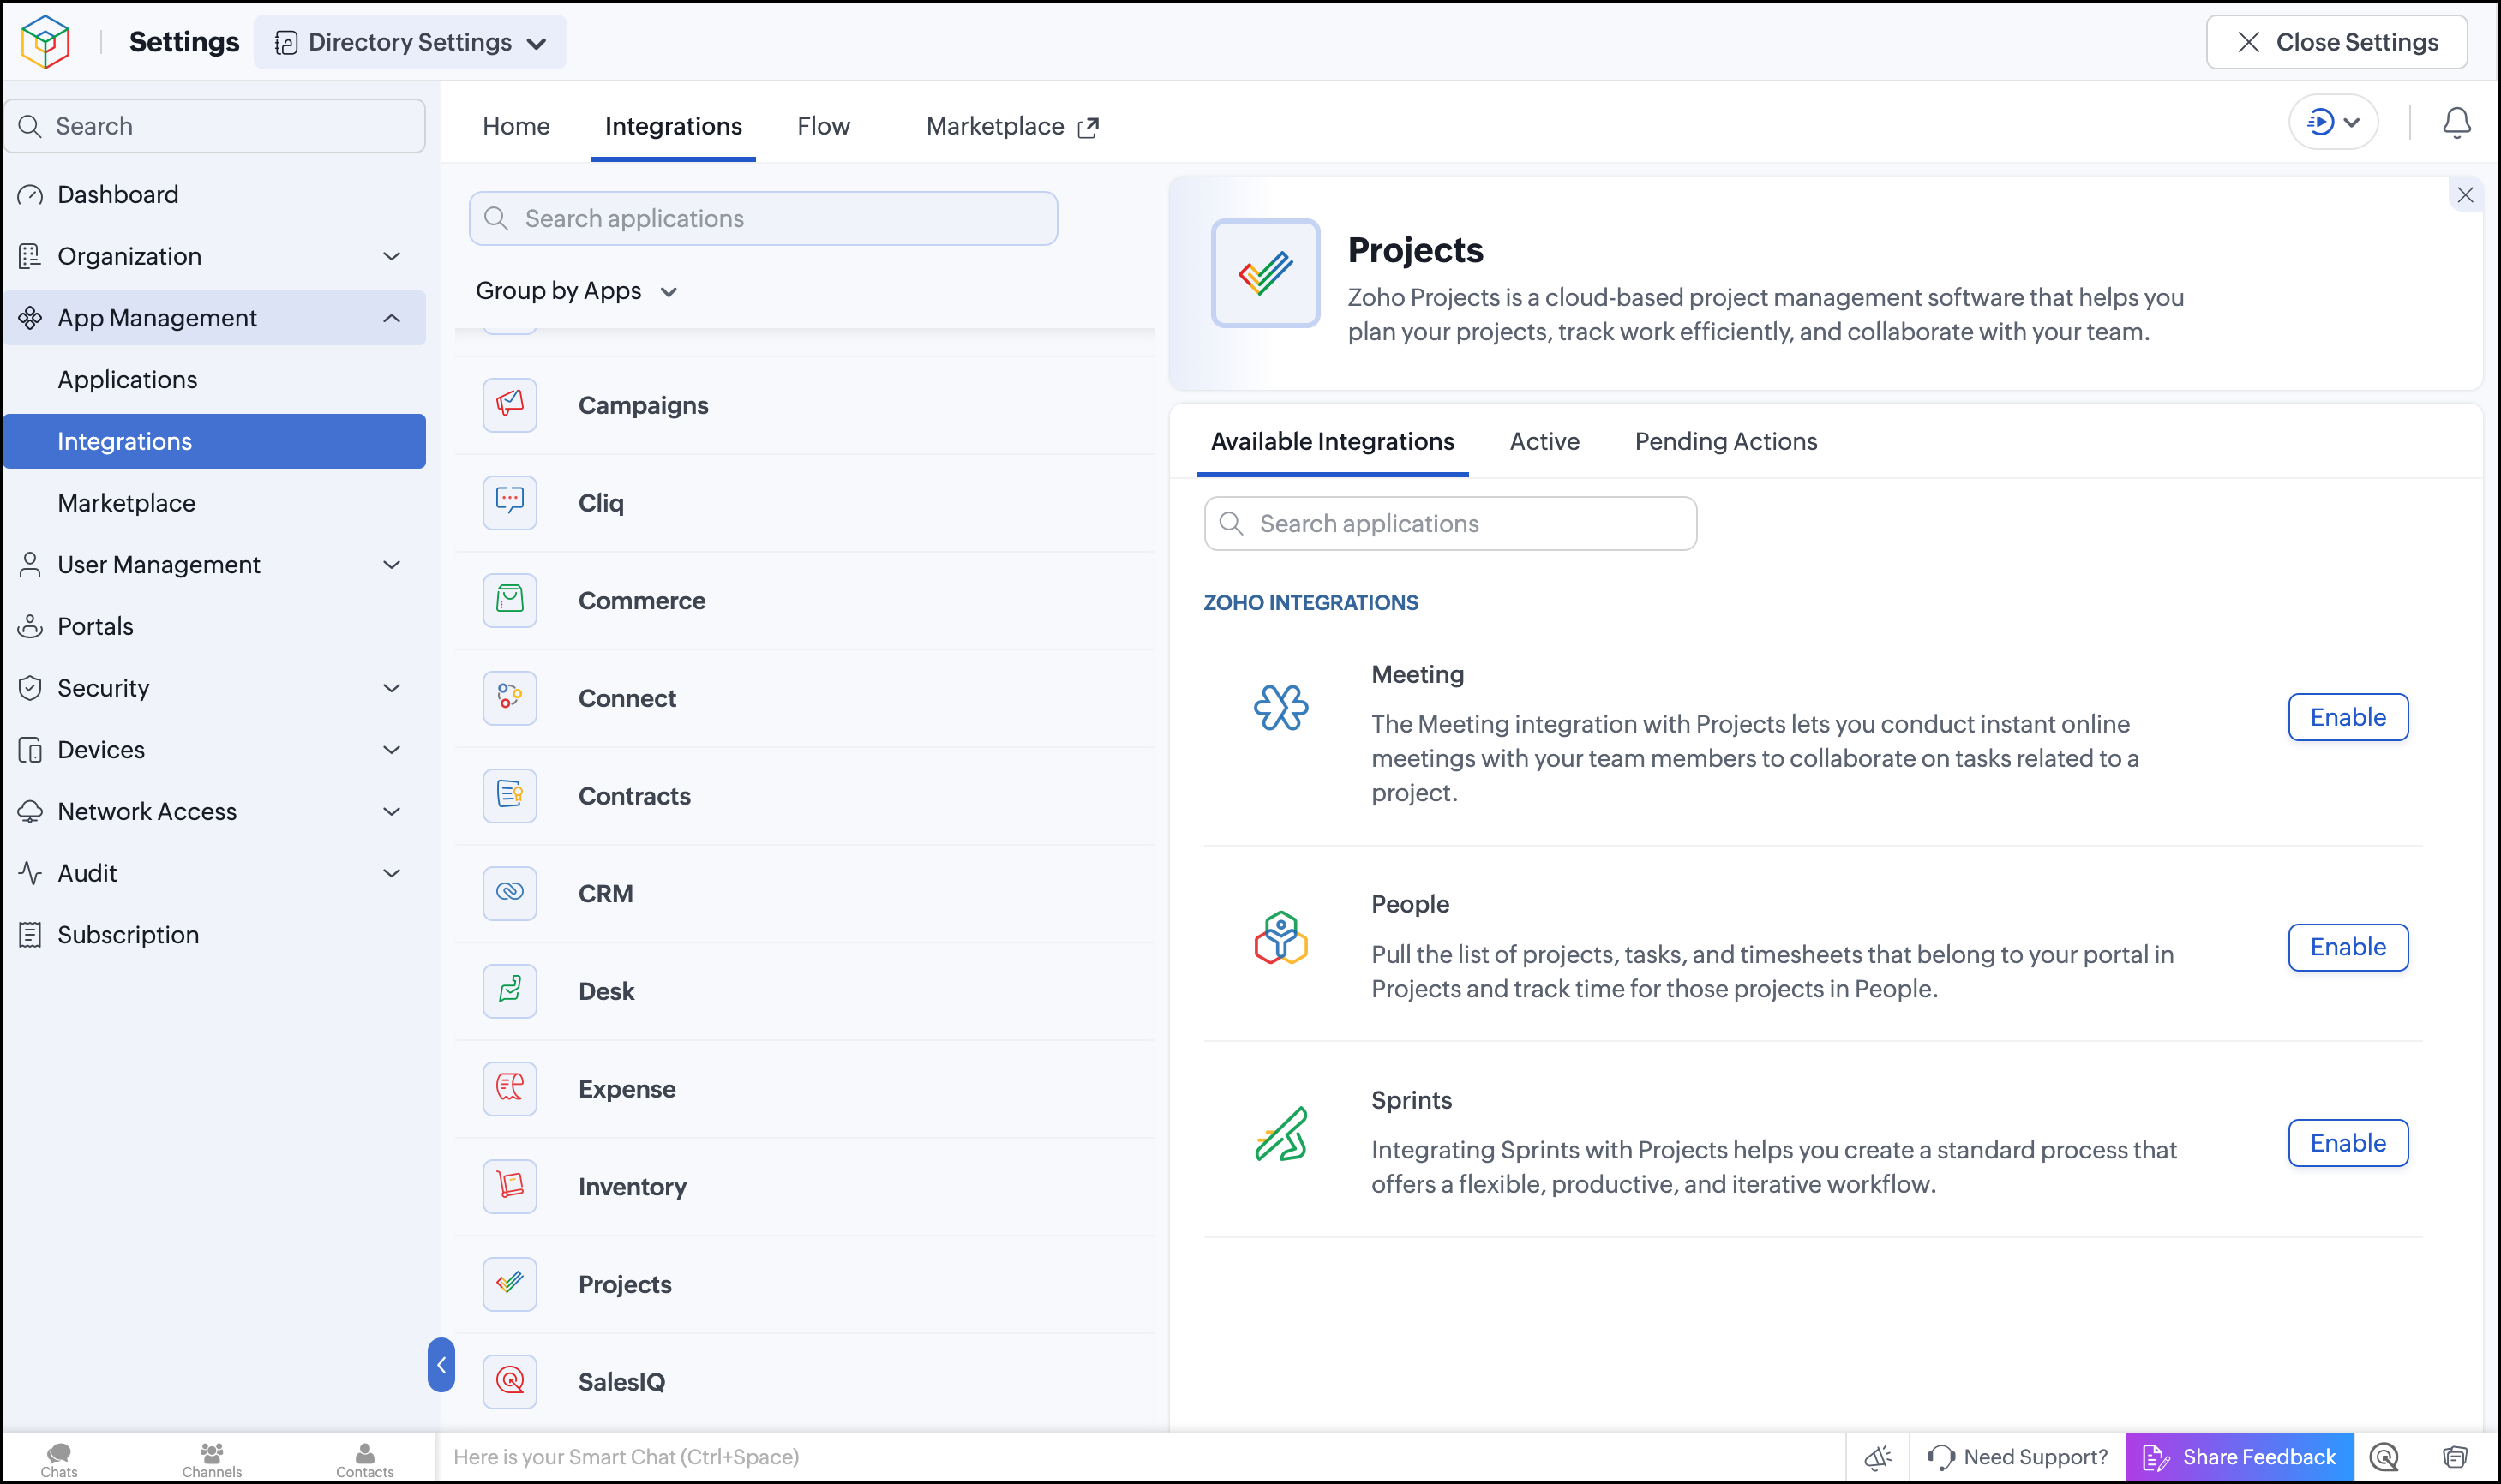Open Portals in the sidebar
Image resolution: width=2501 pixels, height=1484 pixels.
pos(214,626)
